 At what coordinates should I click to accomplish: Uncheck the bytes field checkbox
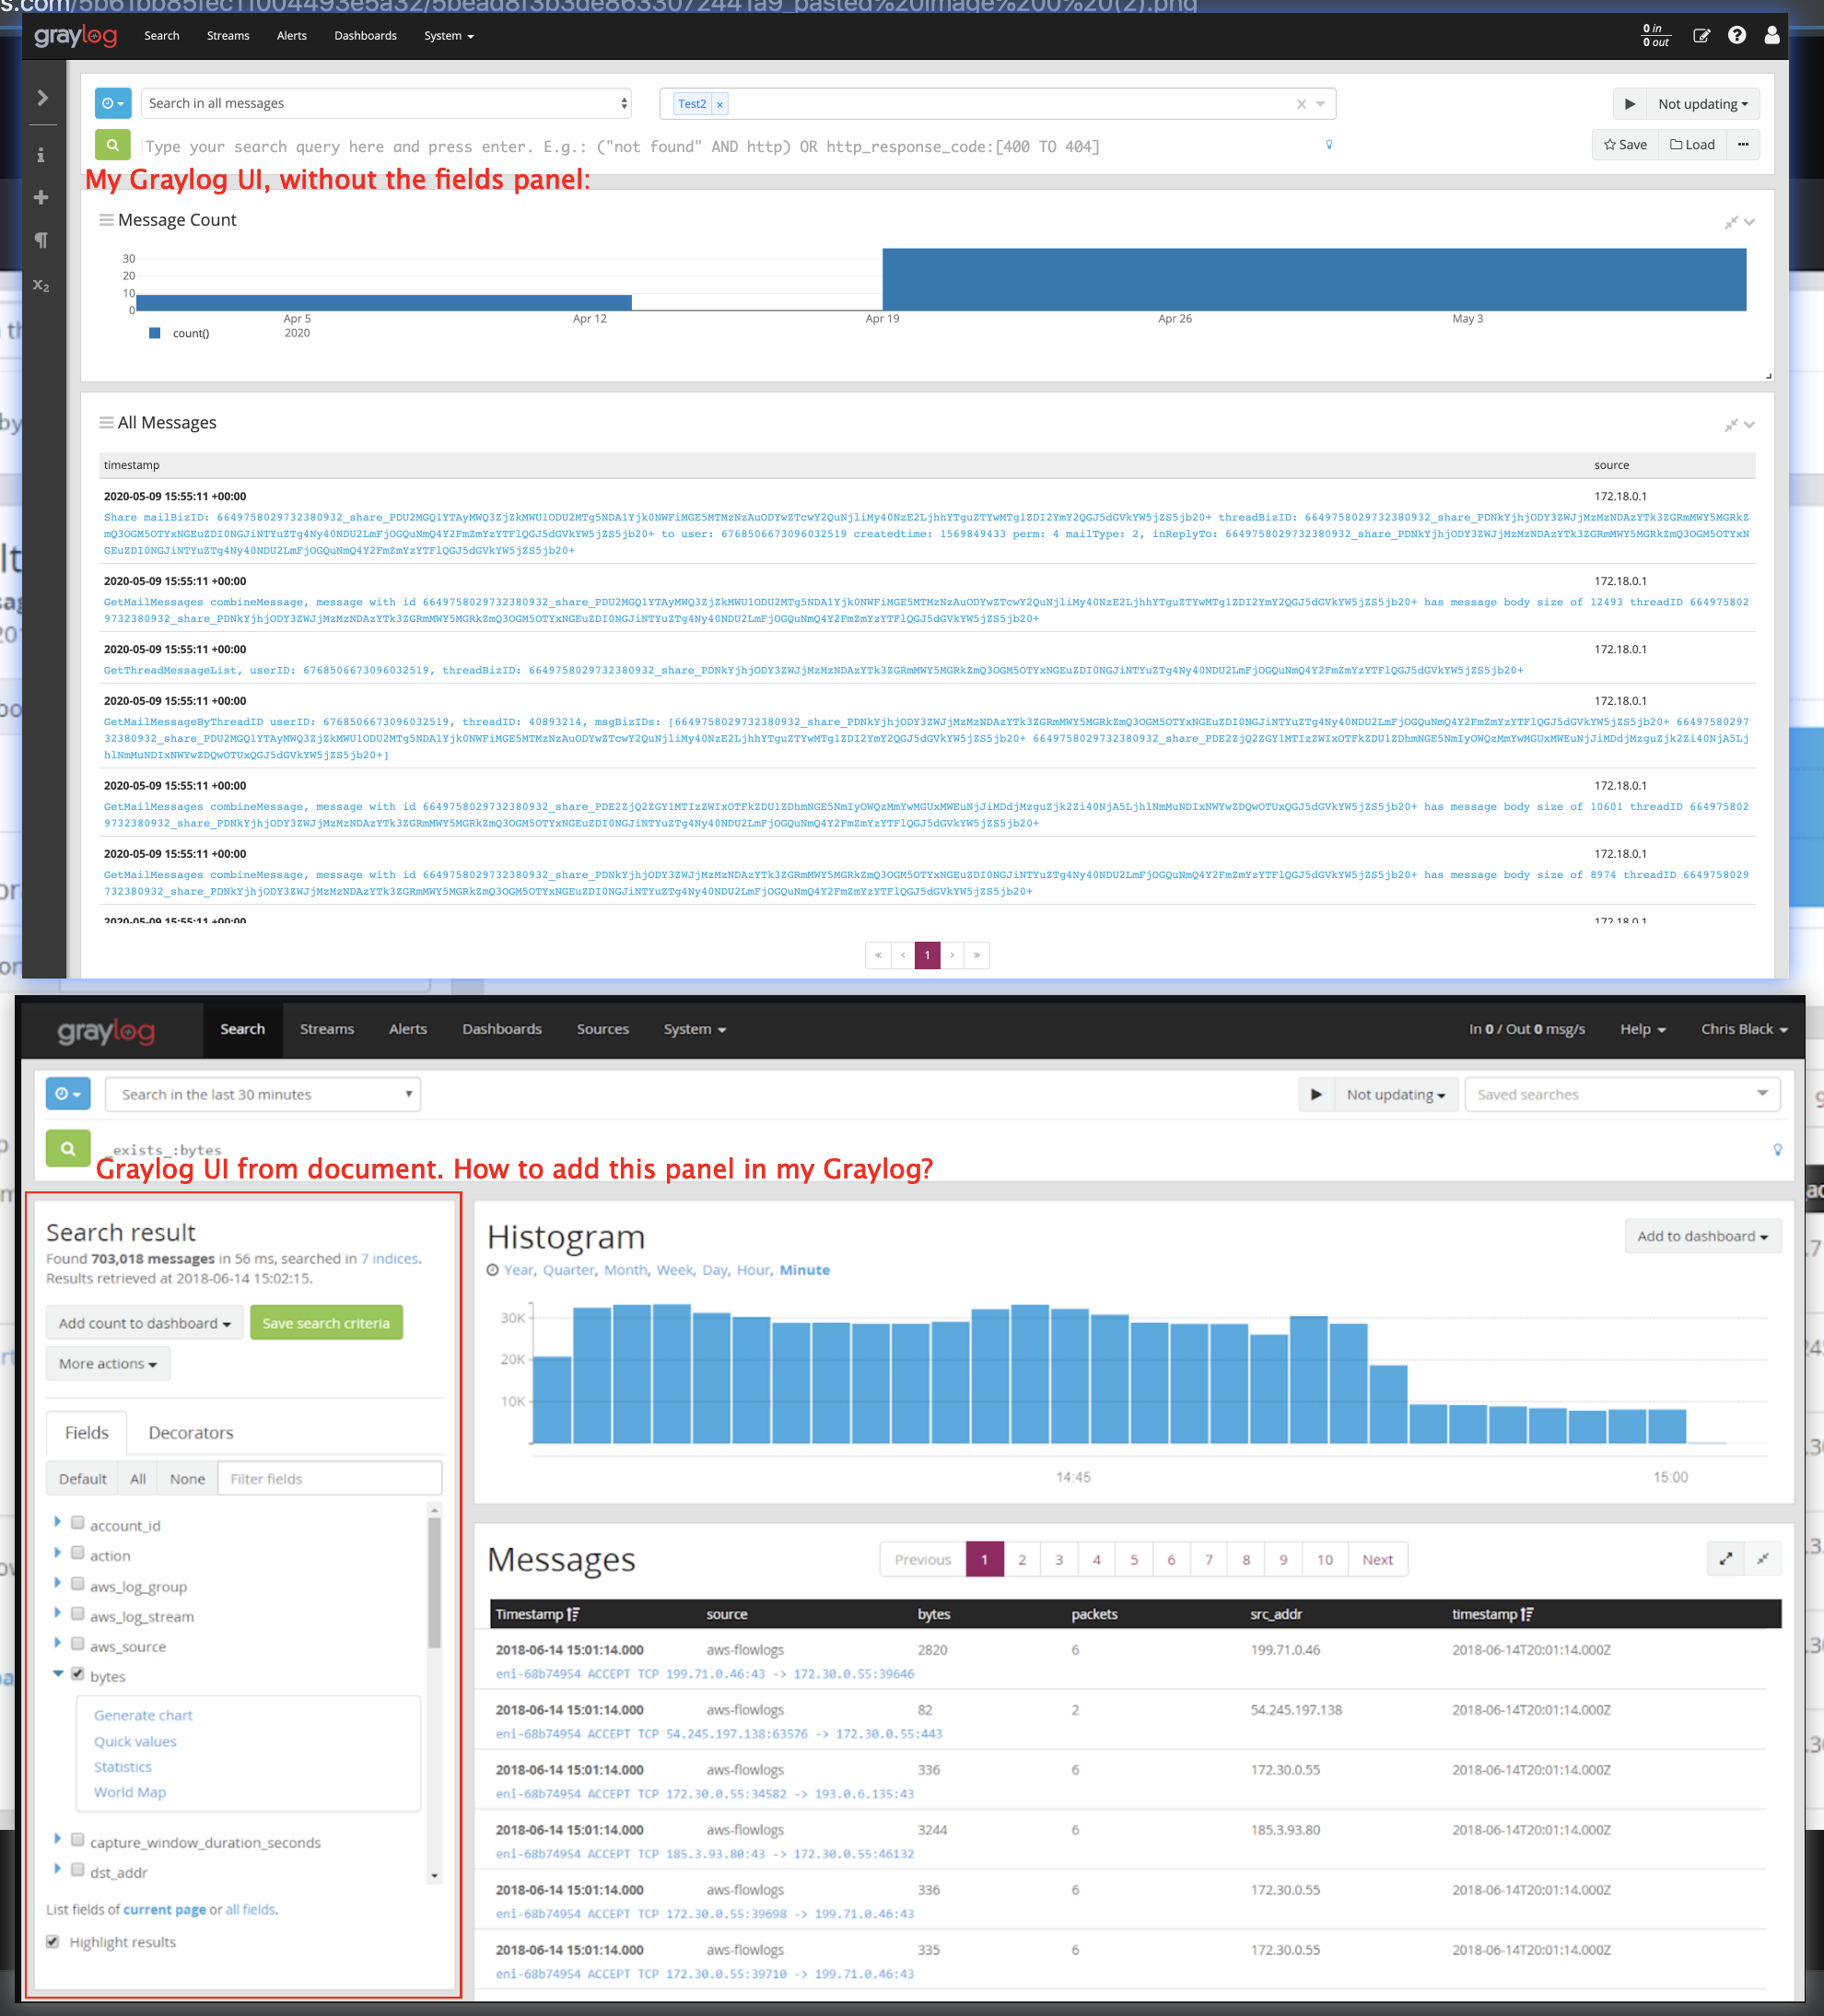click(x=77, y=1674)
